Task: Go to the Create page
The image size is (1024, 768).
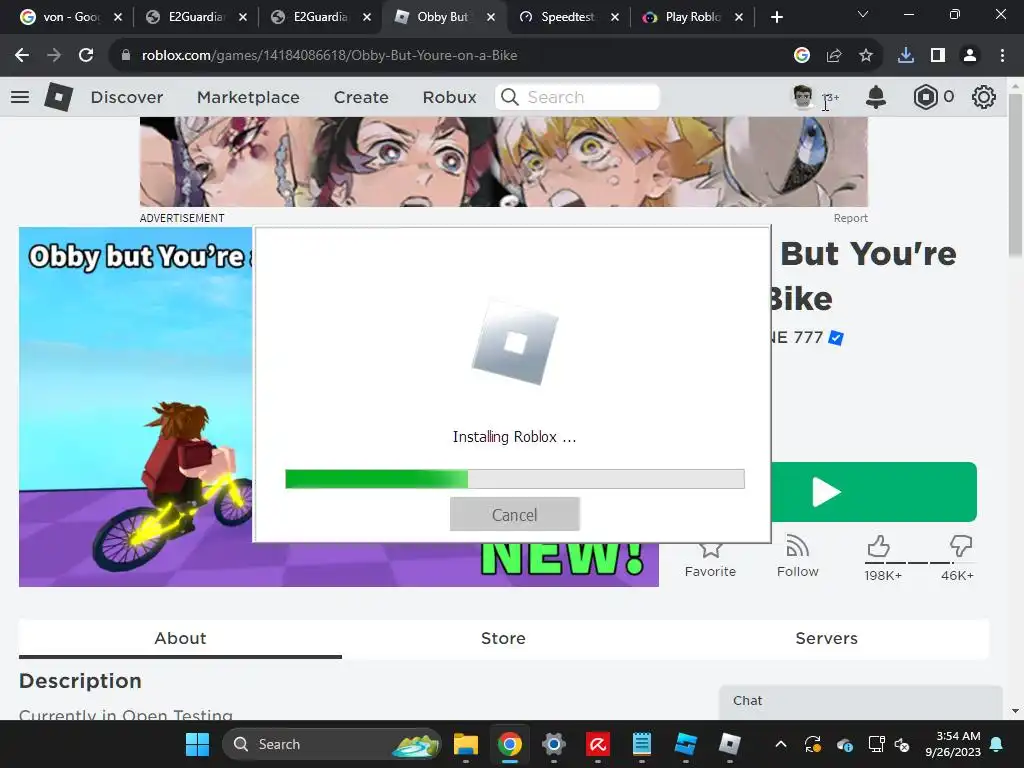Action: (x=361, y=97)
